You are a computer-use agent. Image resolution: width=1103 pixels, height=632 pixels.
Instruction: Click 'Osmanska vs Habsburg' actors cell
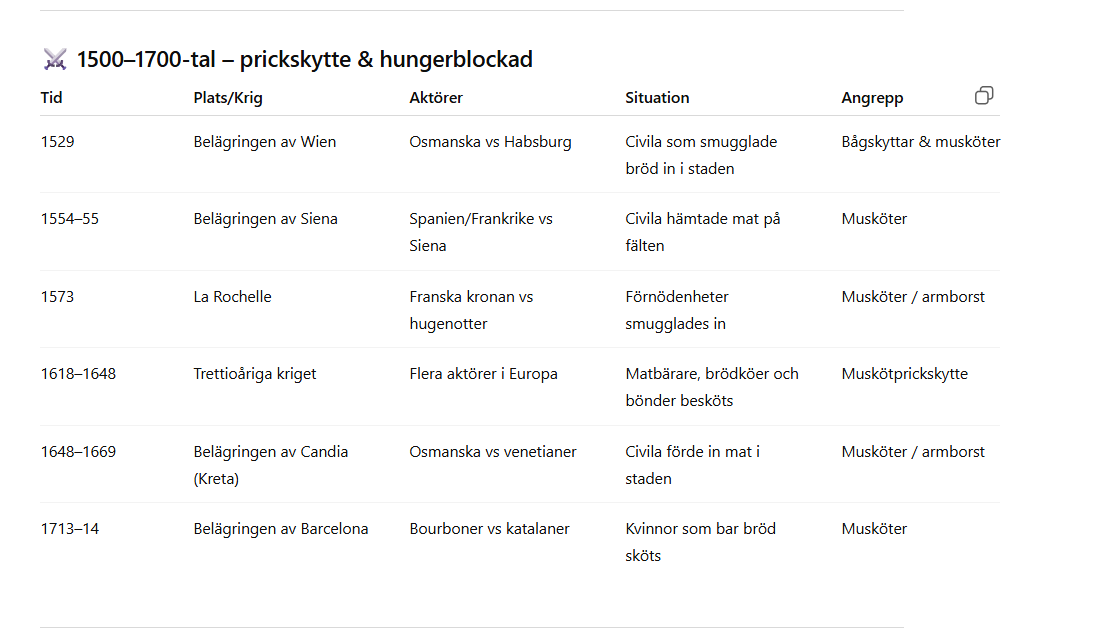pyautogui.click(x=490, y=141)
